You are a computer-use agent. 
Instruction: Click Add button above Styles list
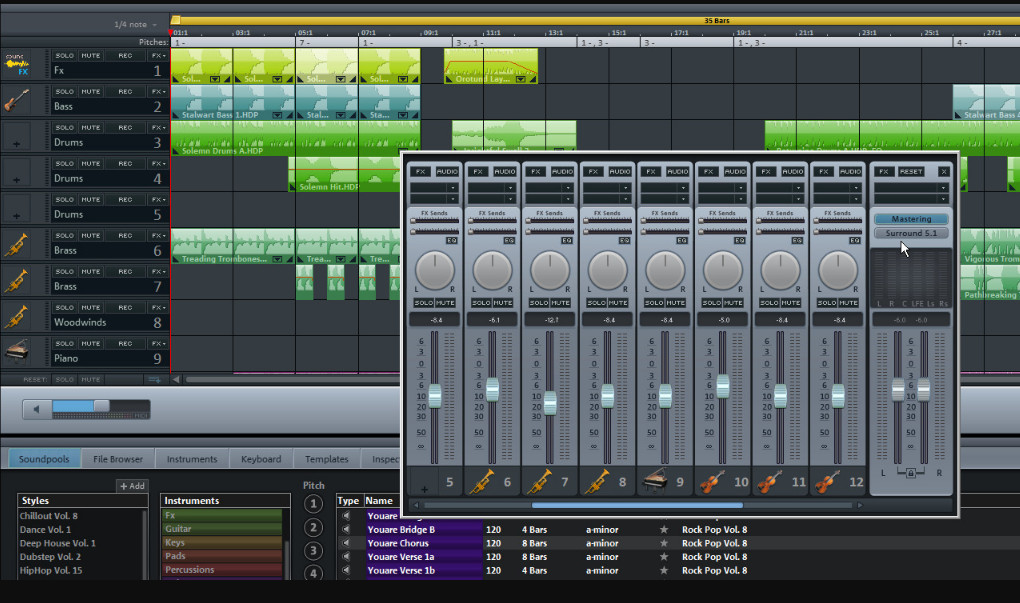[x=133, y=486]
